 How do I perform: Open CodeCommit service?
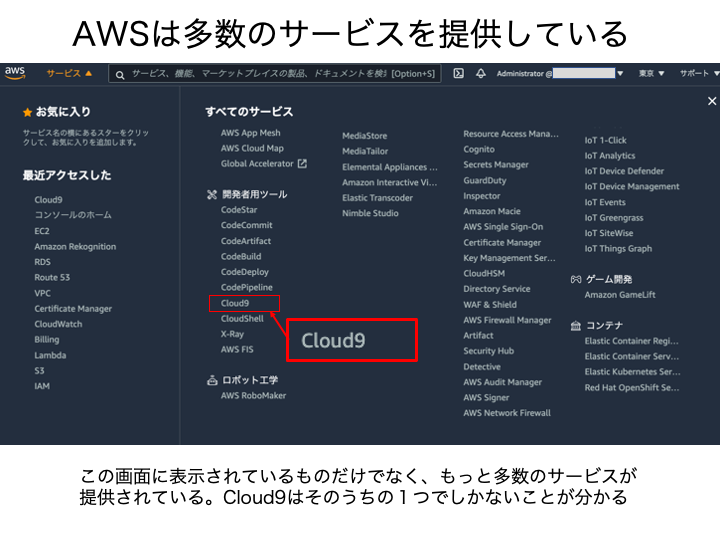coord(247,225)
